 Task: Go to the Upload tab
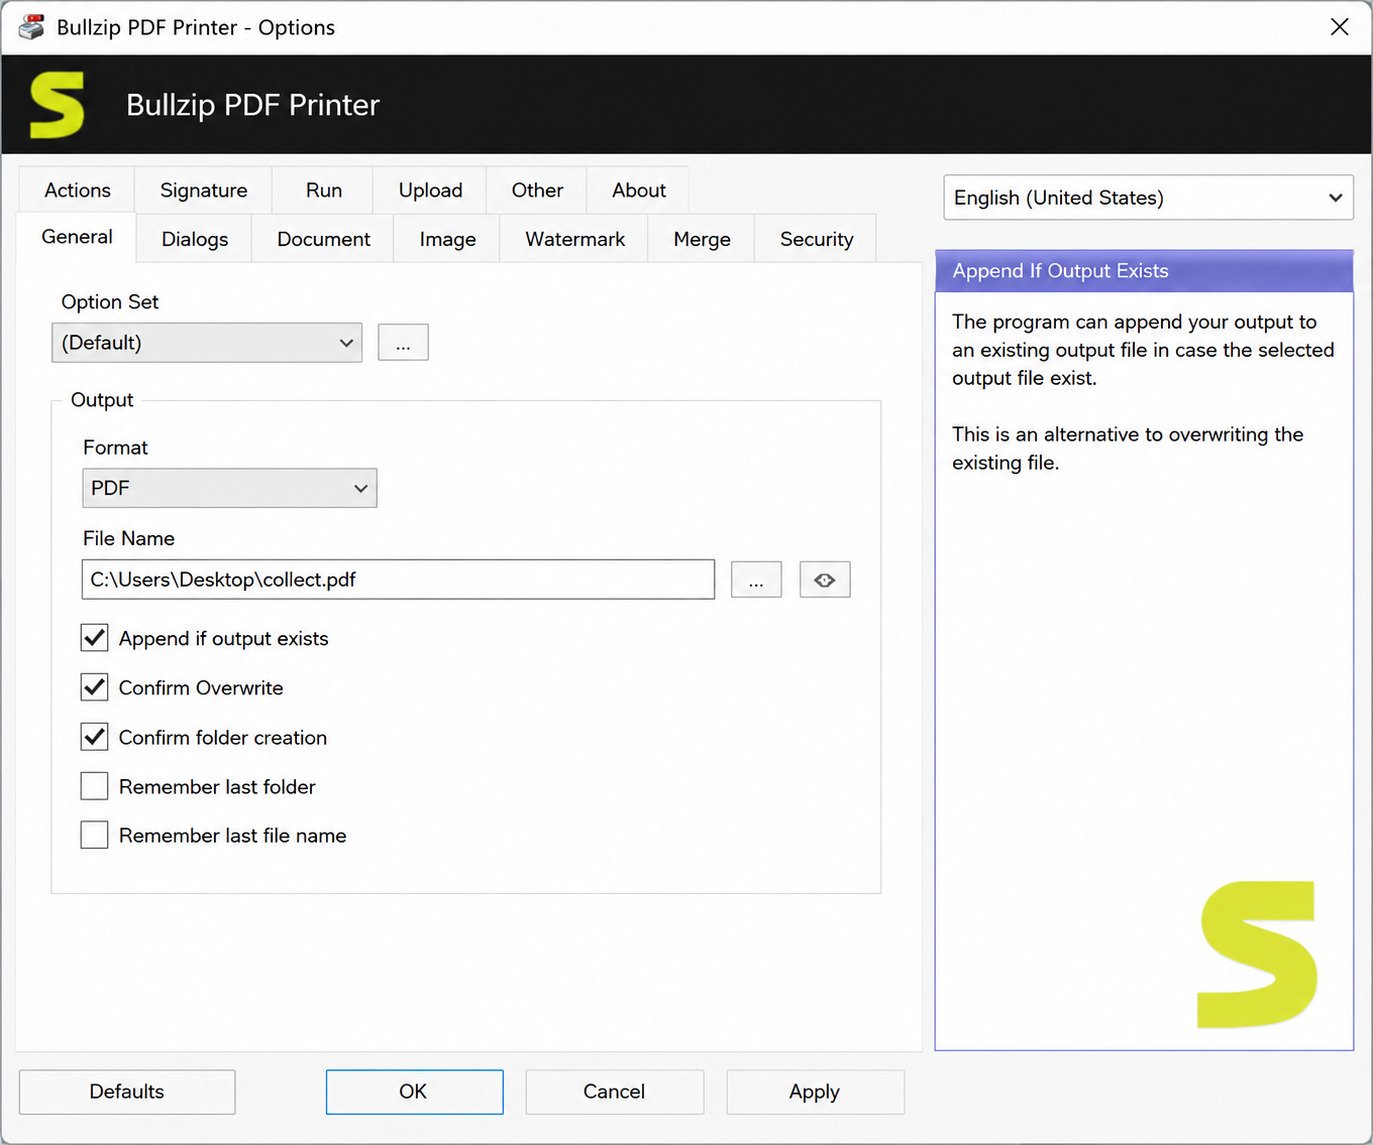pos(430,190)
